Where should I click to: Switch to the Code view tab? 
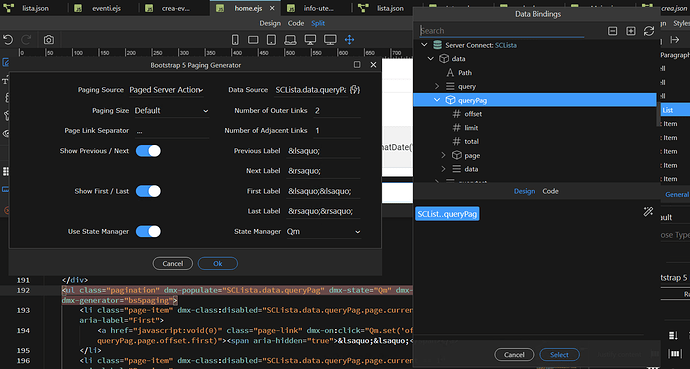click(296, 23)
